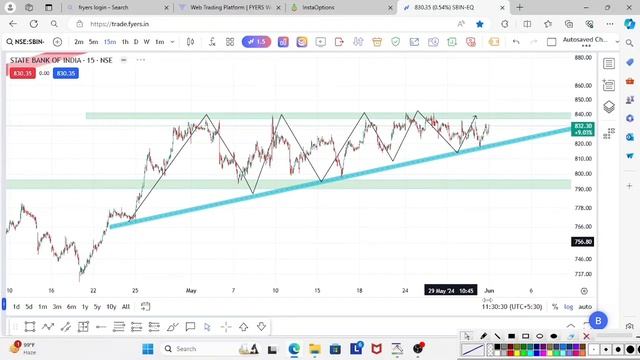This screenshot has height=360, width=640.
Task: Click the blue B avatar button
Action: [598, 321]
